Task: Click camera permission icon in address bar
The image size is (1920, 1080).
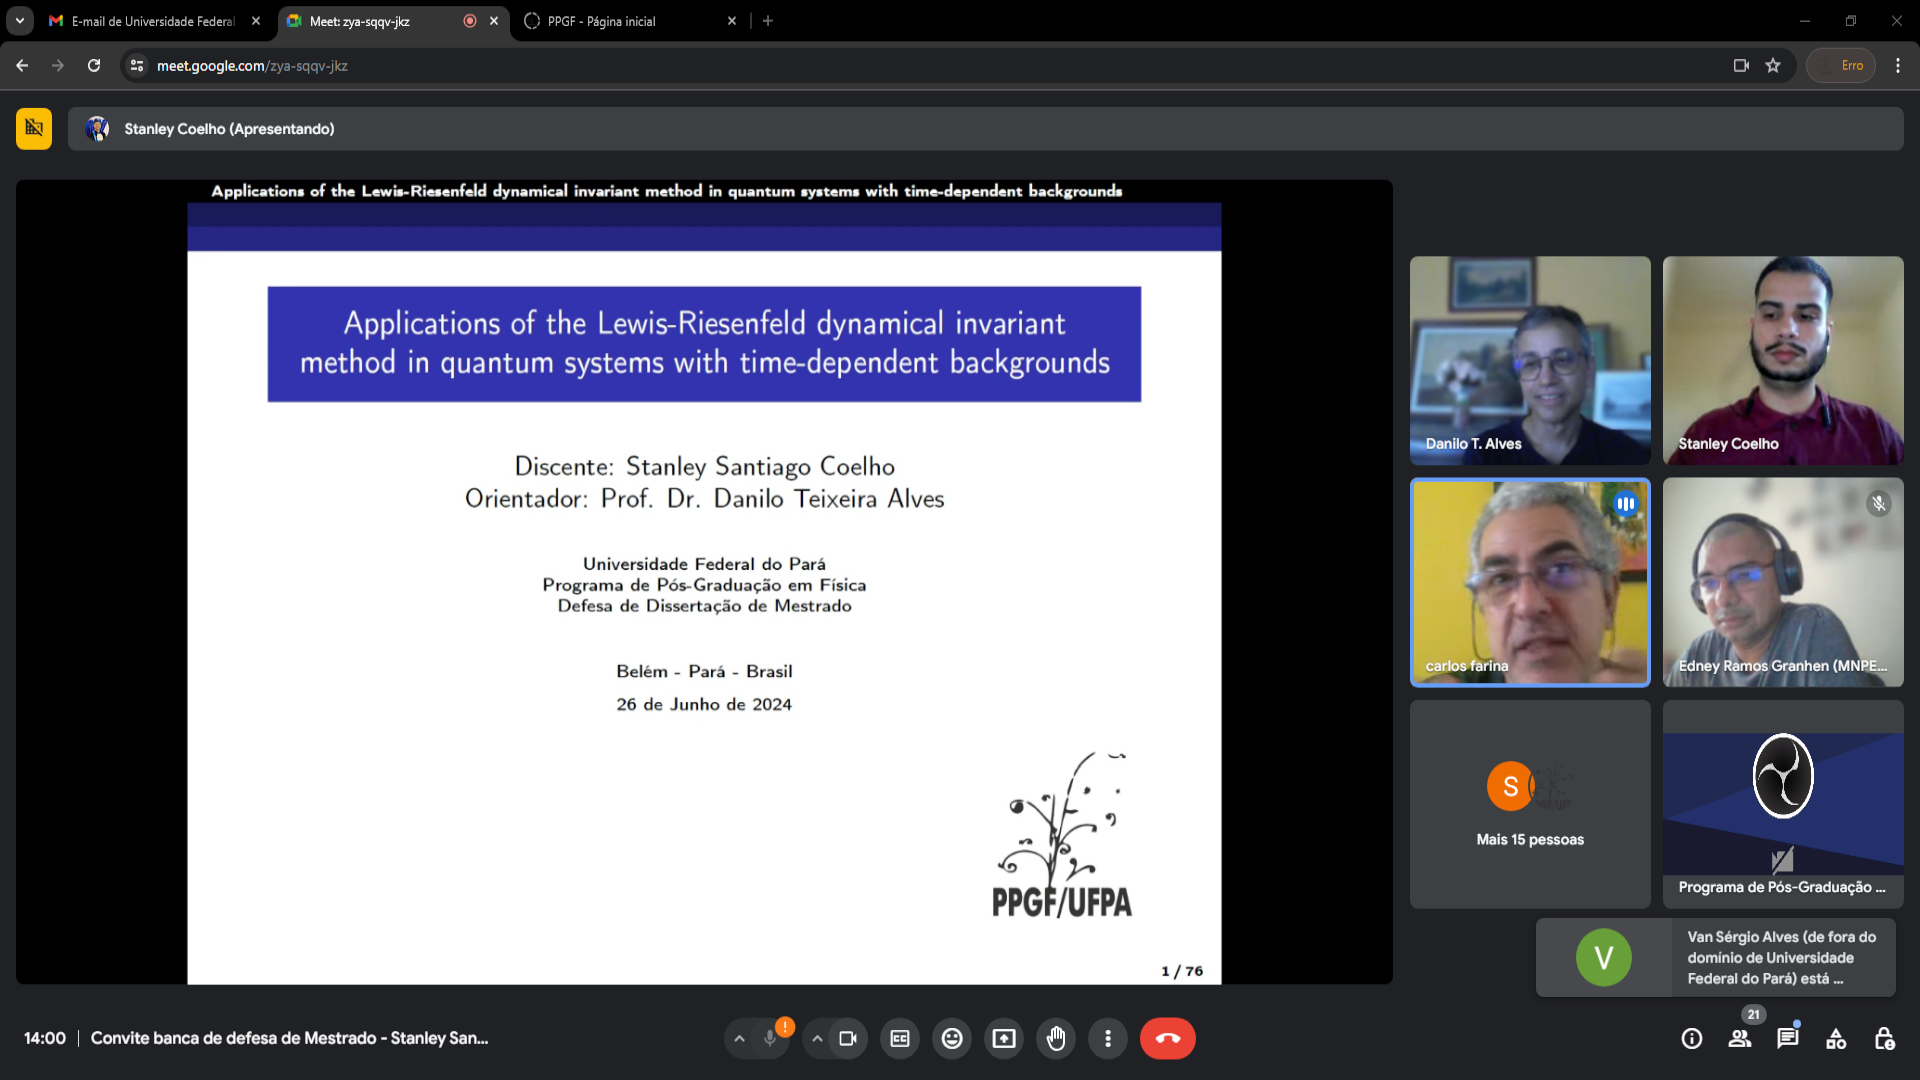Action: (x=1741, y=66)
